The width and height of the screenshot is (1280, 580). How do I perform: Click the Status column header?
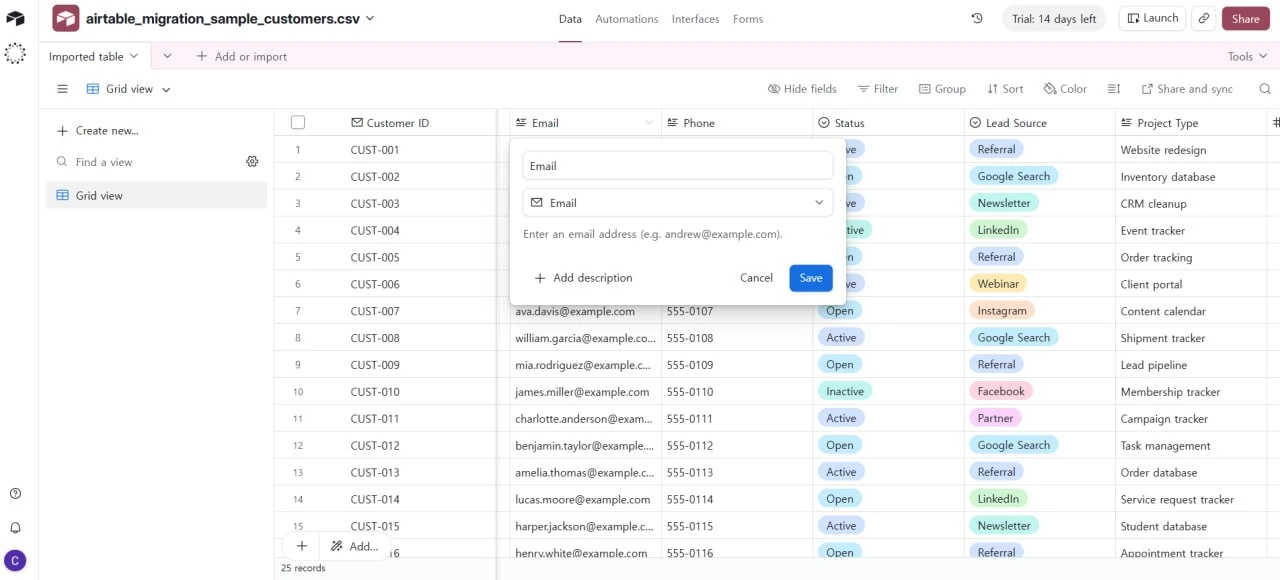tap(888, 123)
